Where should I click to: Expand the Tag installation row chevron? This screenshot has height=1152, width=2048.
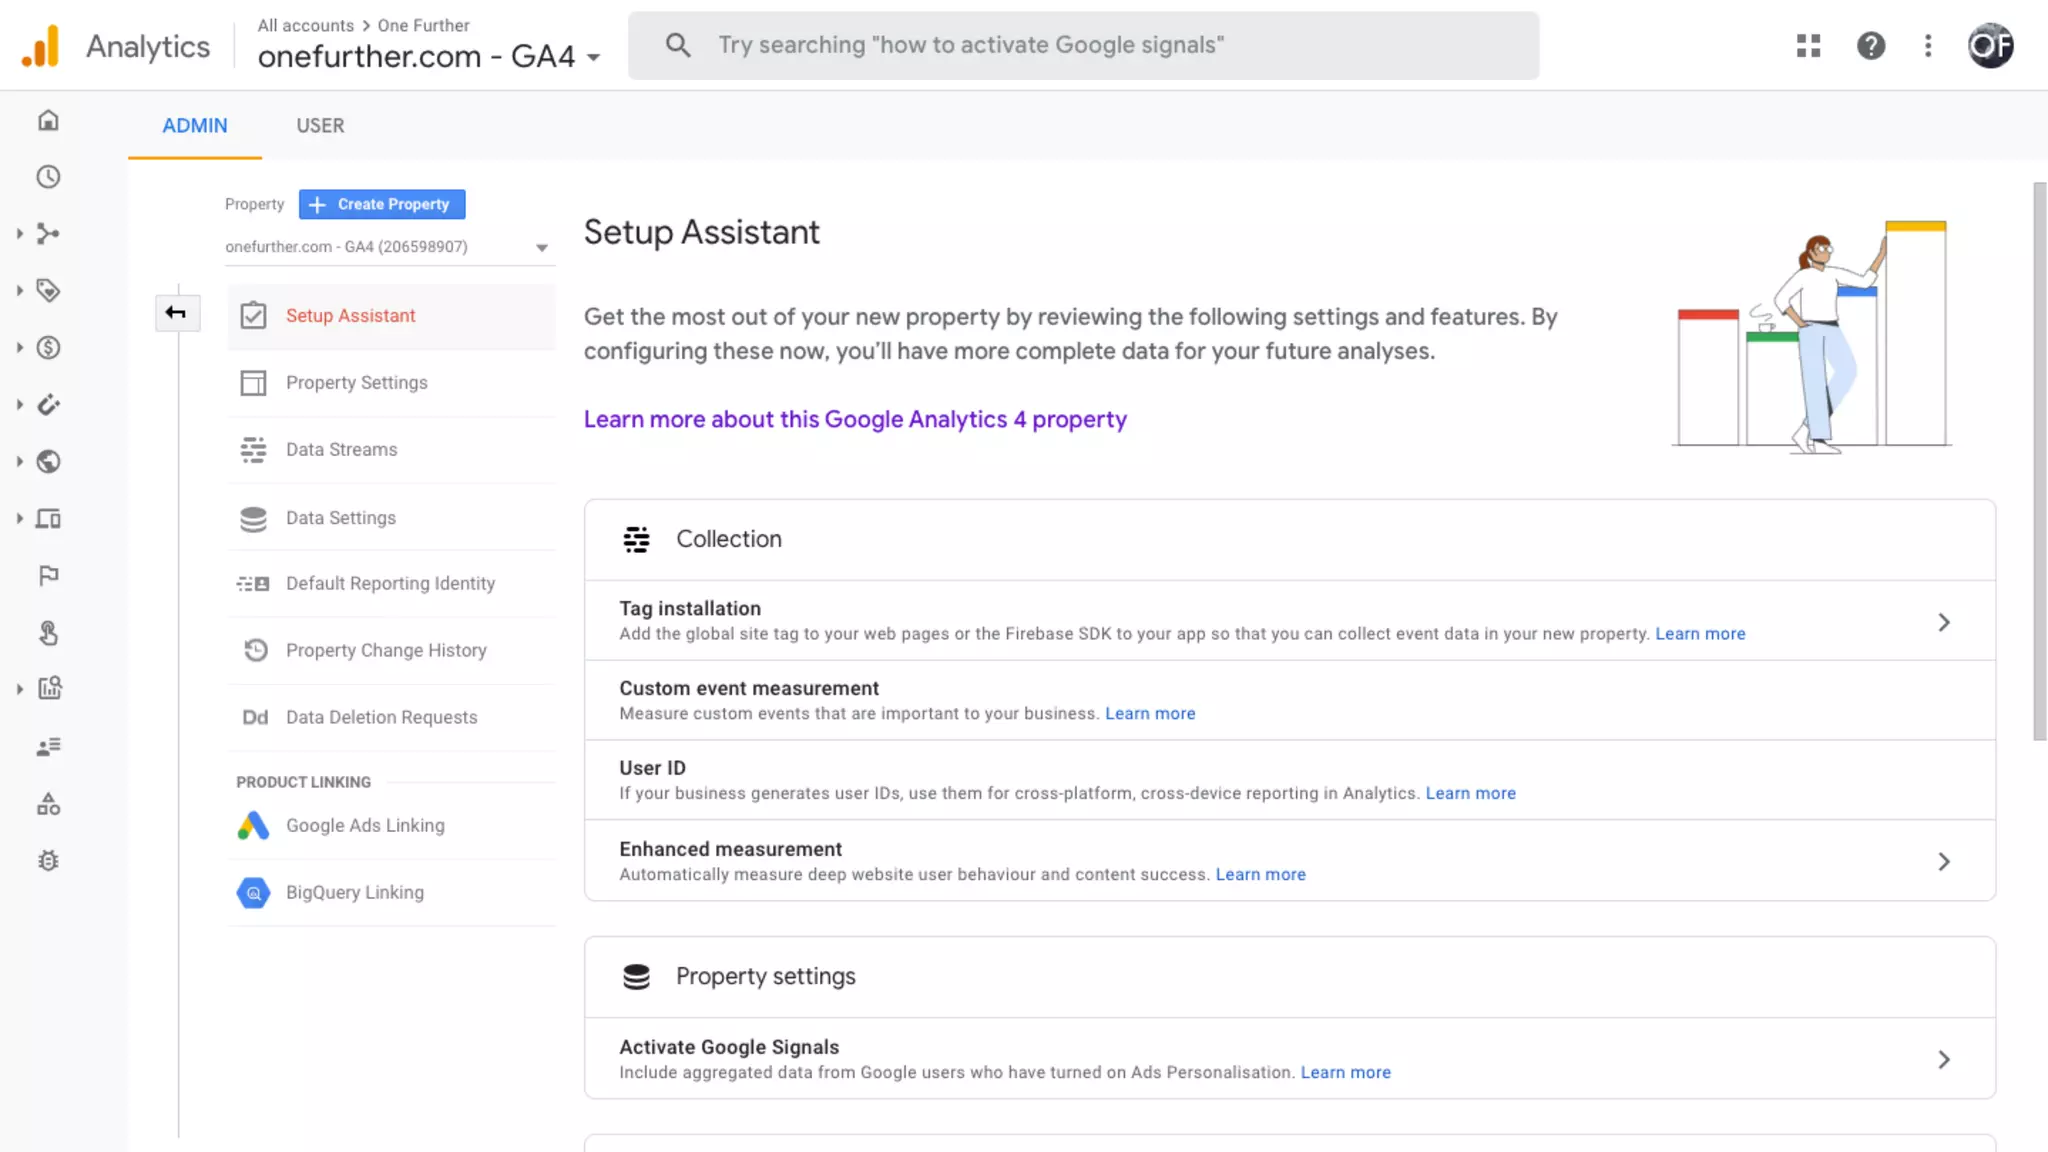pyautogui.click(x=1943, y=622)
